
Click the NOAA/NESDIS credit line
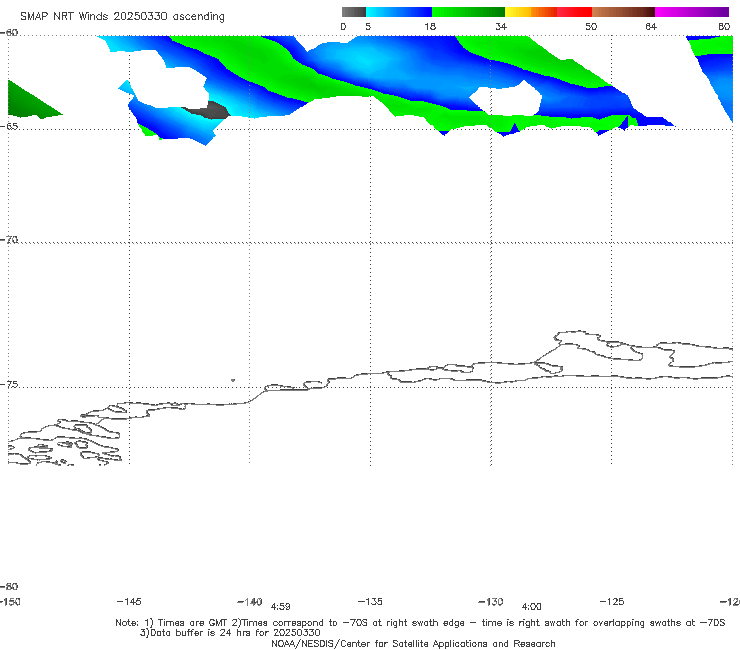pyautogui.click(x=413, y=644)
